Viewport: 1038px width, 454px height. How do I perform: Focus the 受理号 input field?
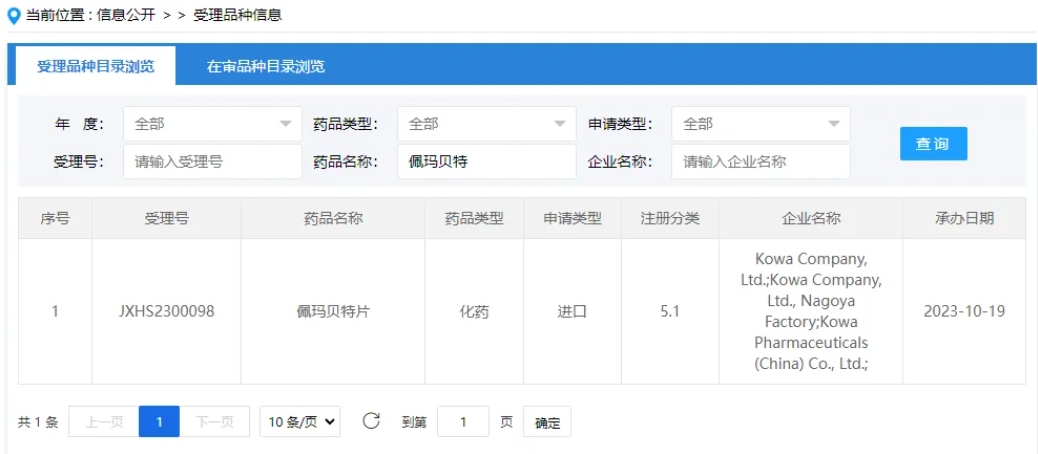212,162
